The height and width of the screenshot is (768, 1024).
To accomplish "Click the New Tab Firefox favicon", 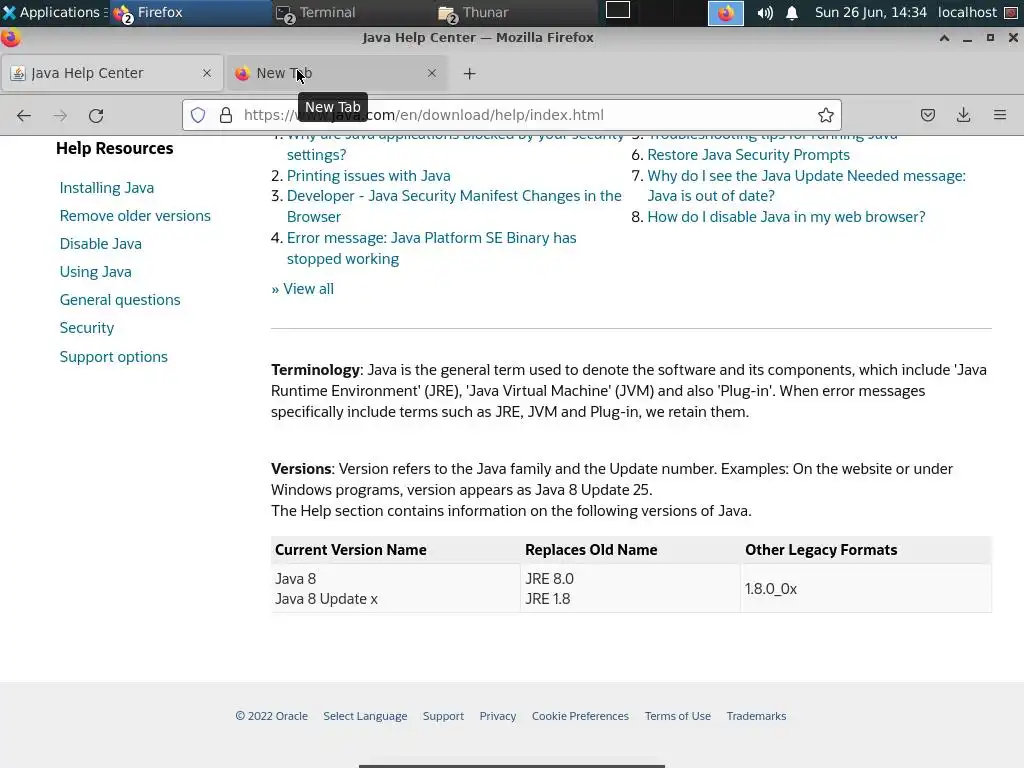I will [x=242, y=73].
